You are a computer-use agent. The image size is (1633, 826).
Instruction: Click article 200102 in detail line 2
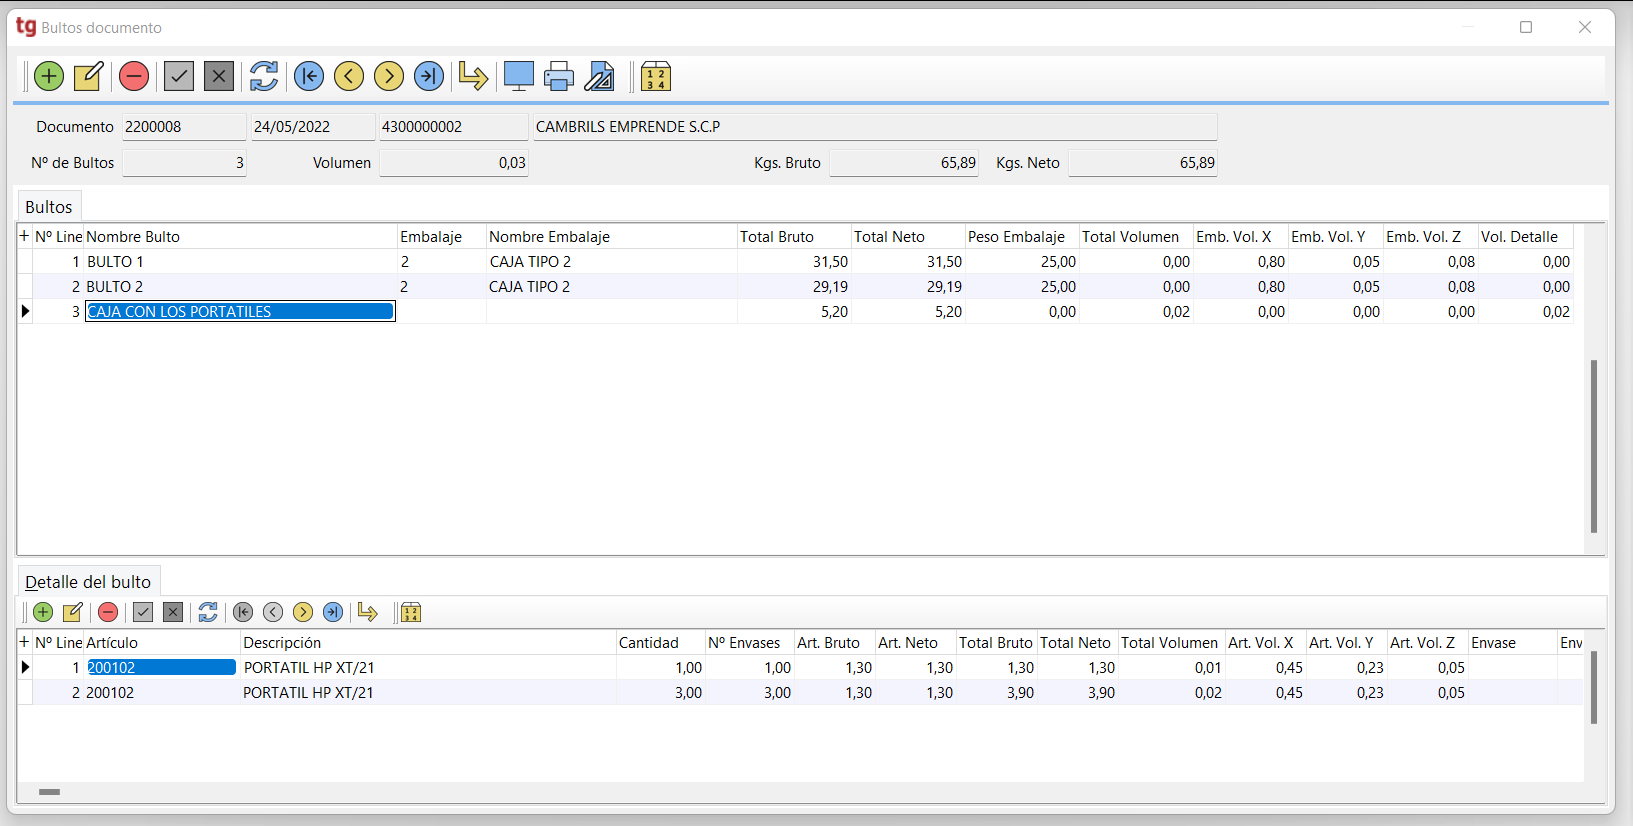(x=161, y=693)
